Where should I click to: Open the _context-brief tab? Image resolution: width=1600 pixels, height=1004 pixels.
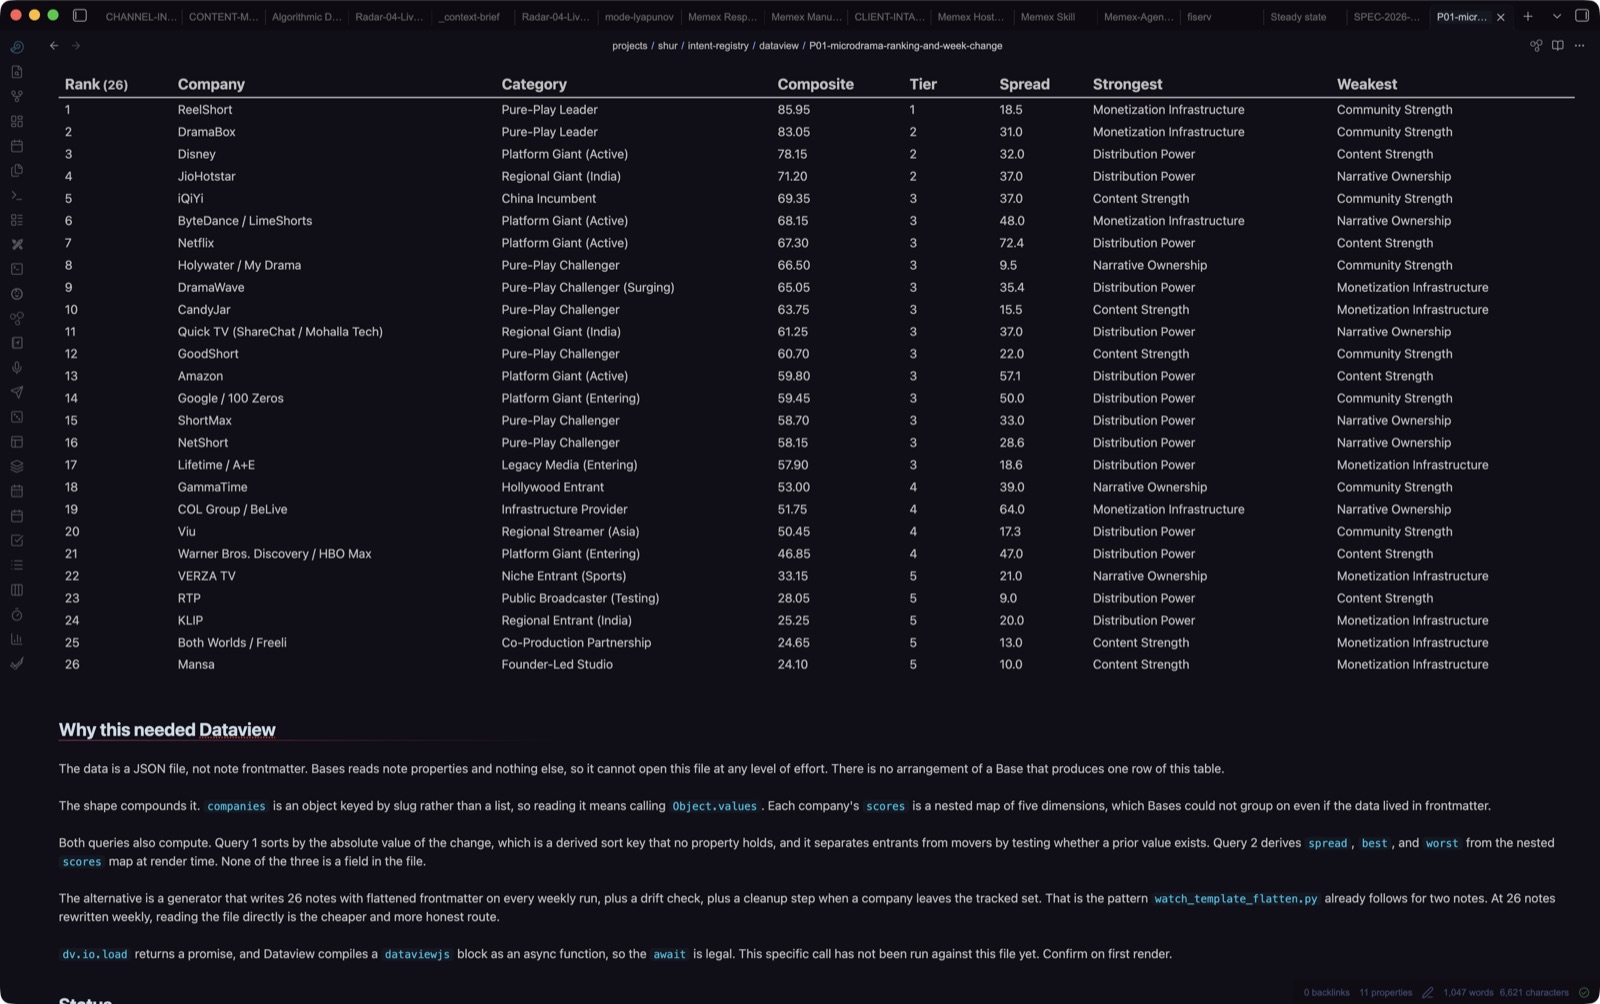click(x=472, y=17)
